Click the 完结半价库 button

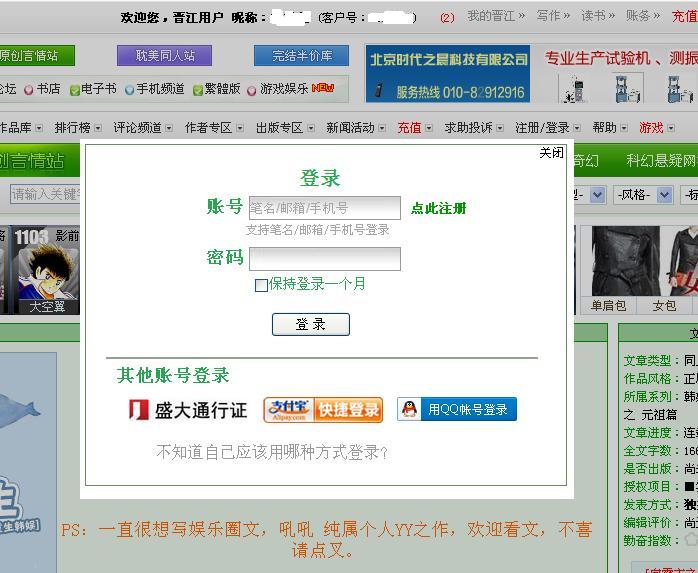pyautogui.click(x=301, y=56)
